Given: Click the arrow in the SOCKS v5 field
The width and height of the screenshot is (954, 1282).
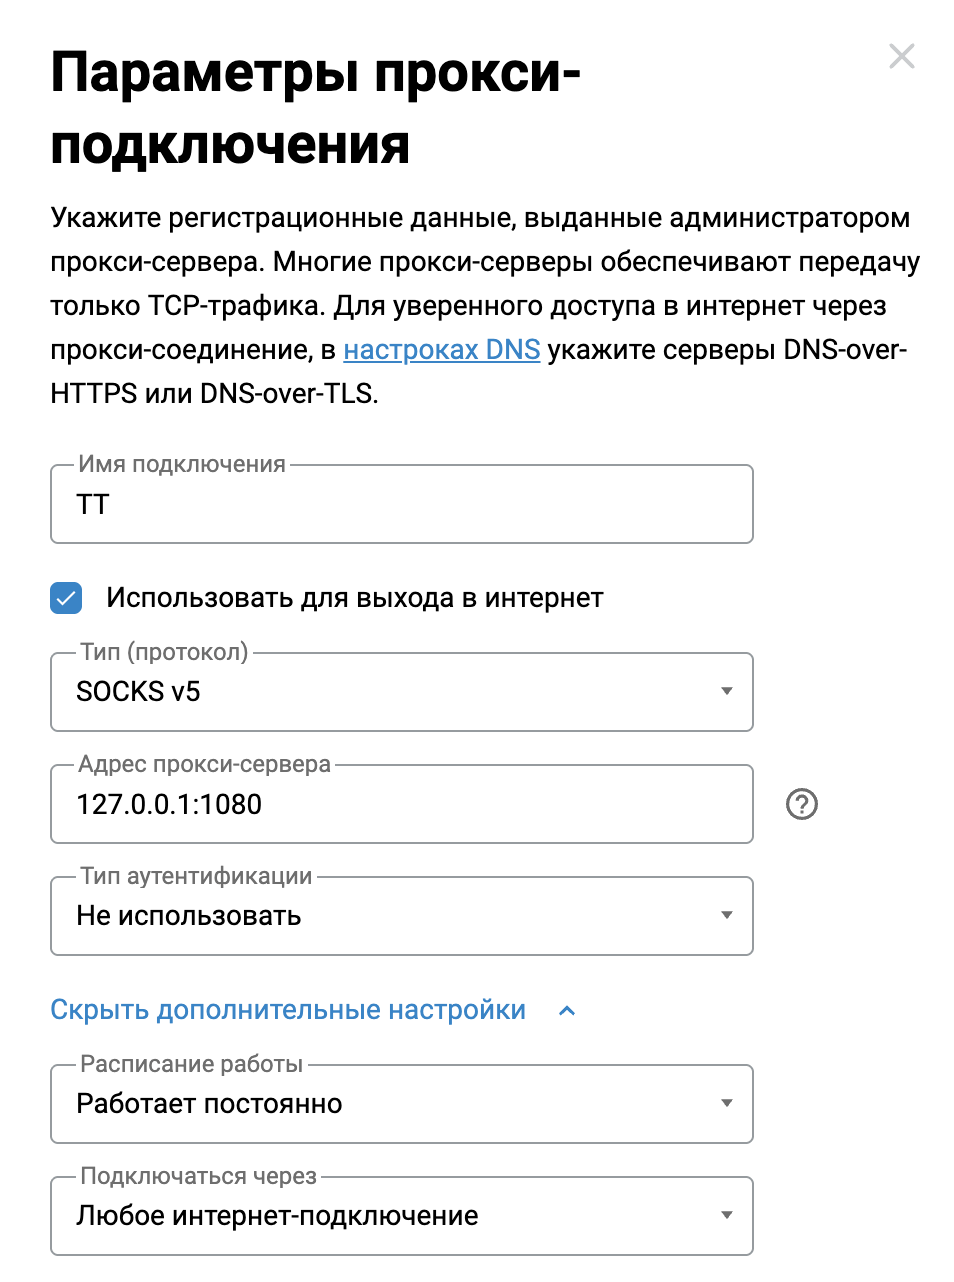Looking at the screenshot, I should click(727, 691).
